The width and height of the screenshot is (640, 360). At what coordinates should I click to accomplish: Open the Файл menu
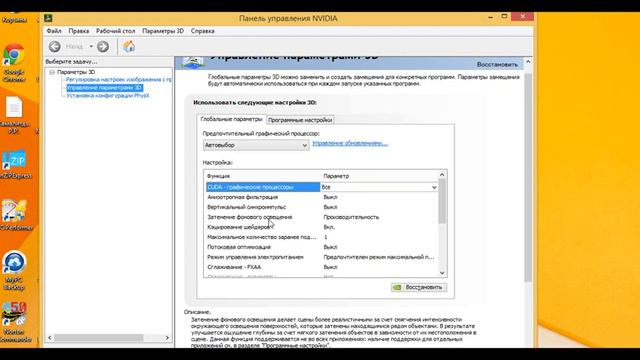[54, 31]
